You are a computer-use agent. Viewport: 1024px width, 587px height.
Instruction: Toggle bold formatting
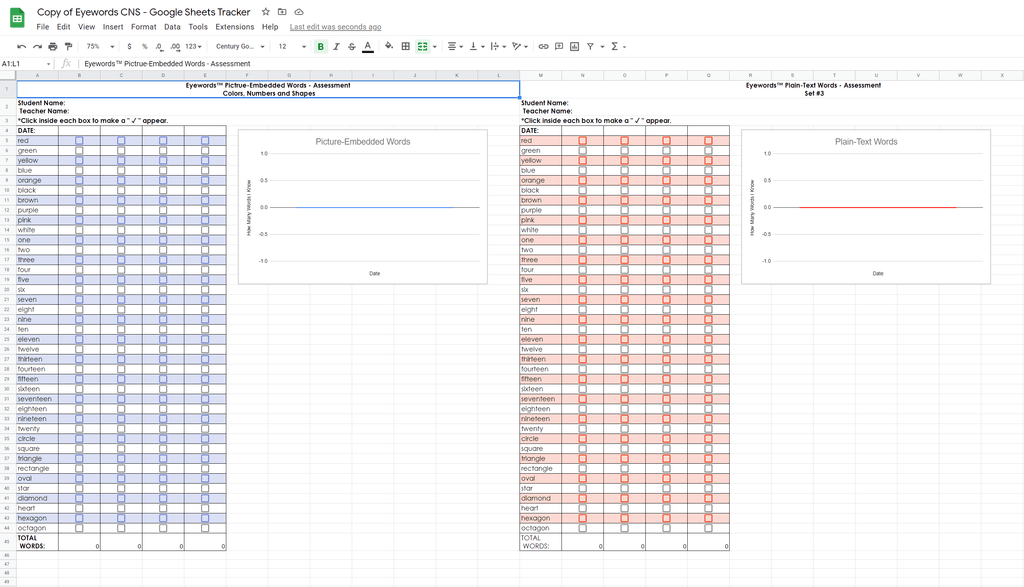pos(321,46)
